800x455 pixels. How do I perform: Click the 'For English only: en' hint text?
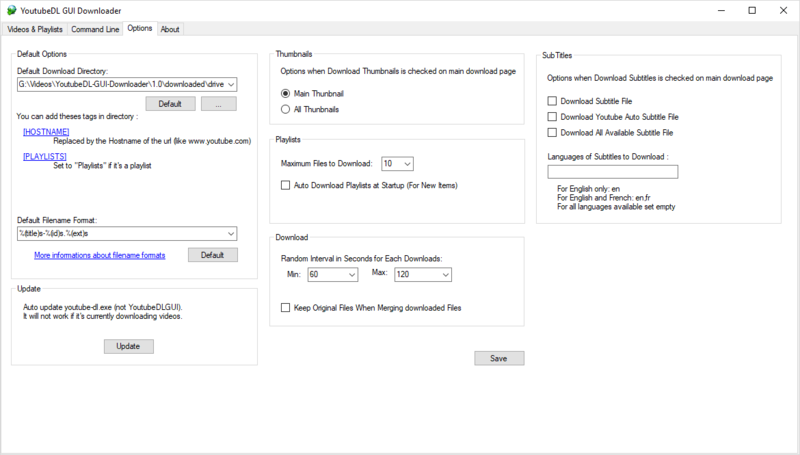[x=588, y=189]
